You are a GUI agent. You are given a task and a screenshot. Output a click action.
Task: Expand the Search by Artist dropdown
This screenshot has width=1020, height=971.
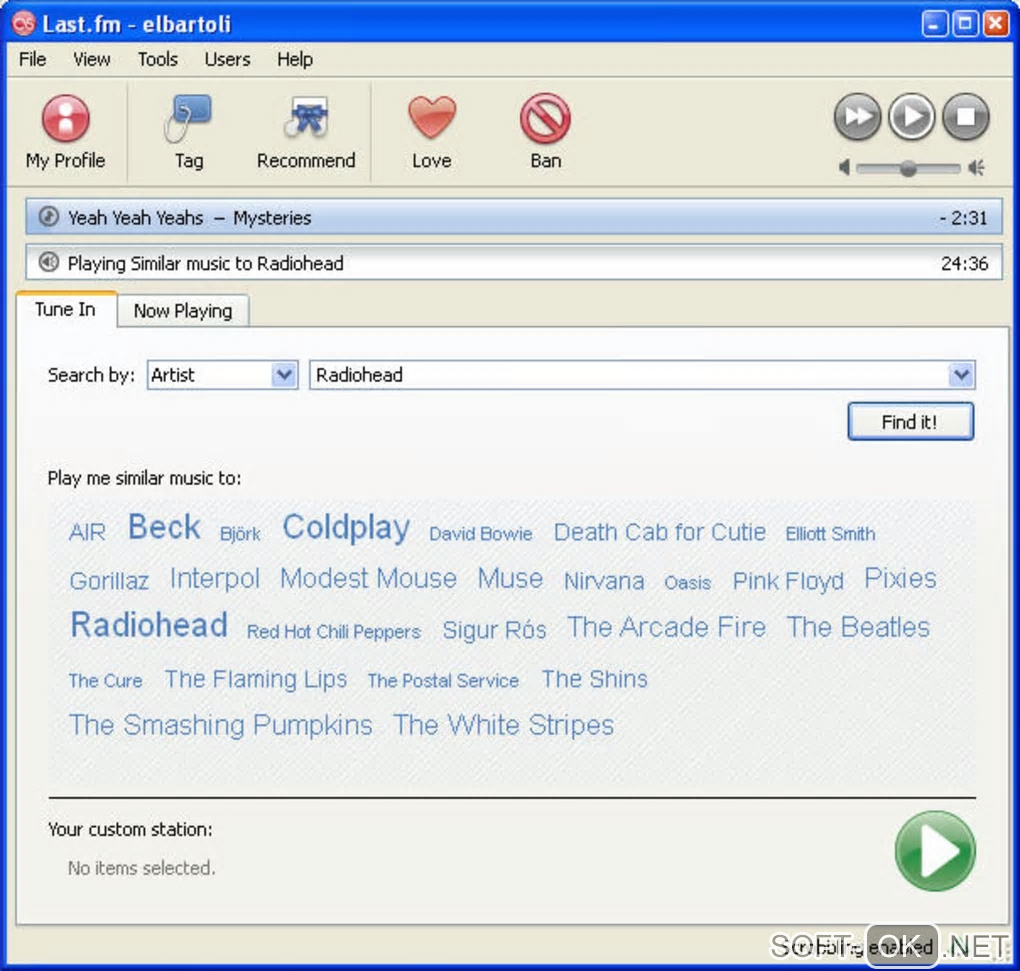[x=284, y=375]
